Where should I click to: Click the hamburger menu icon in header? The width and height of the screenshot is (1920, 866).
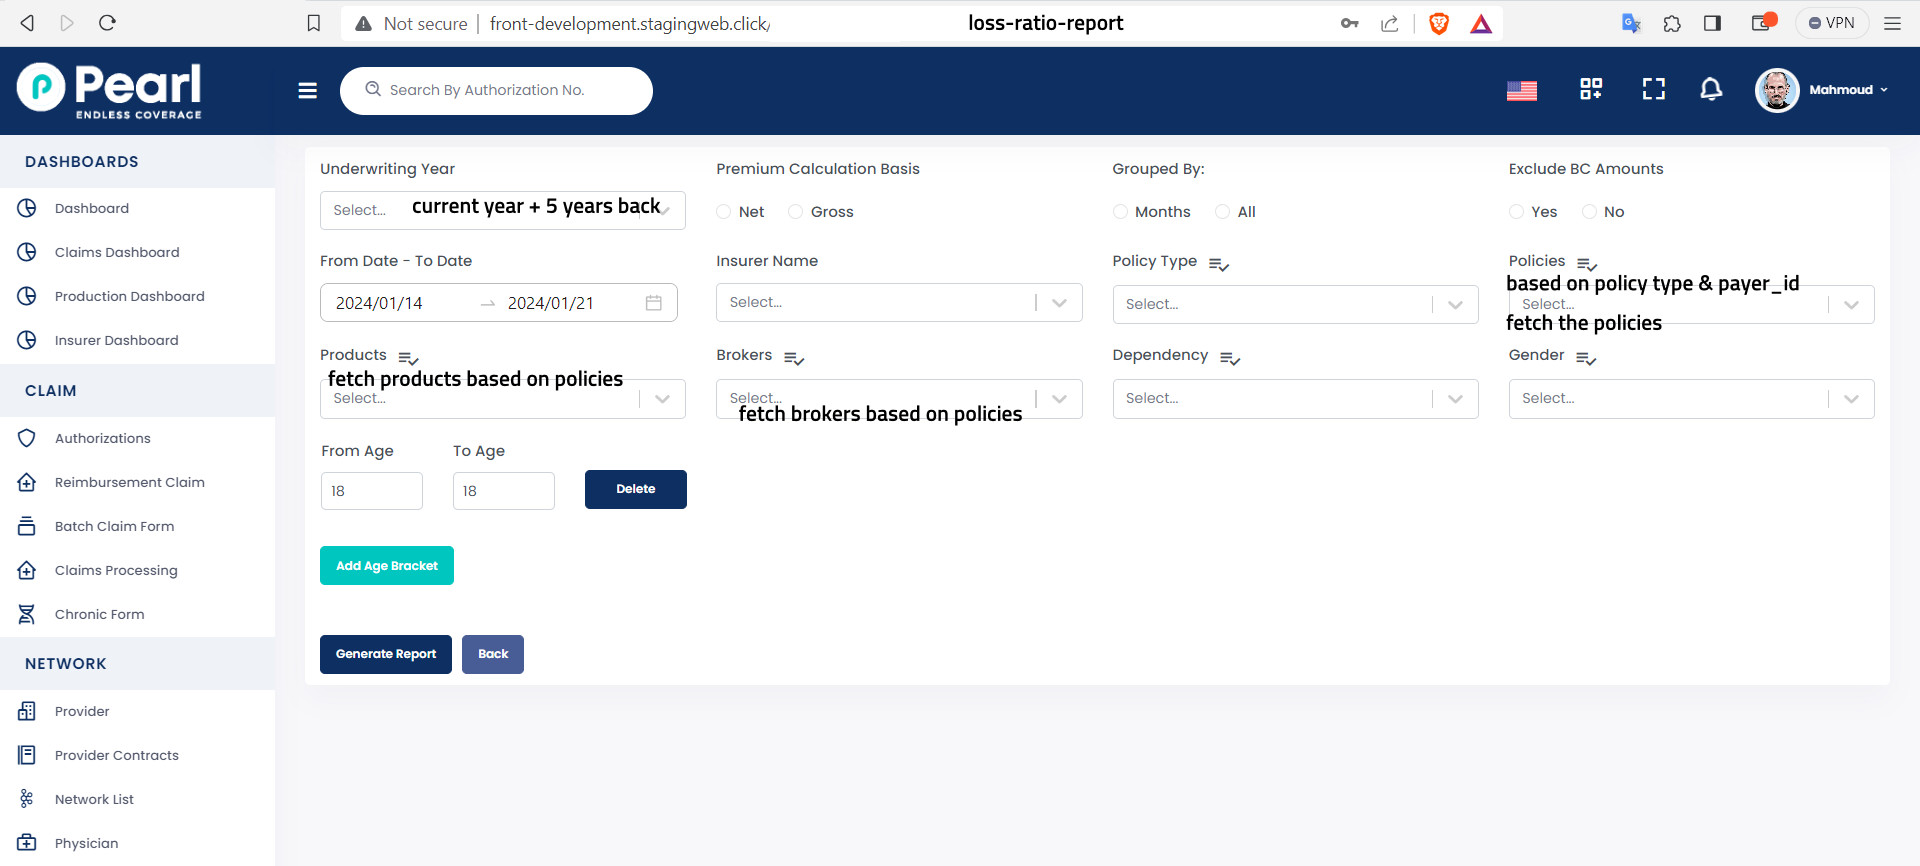(x=307, y=91)
